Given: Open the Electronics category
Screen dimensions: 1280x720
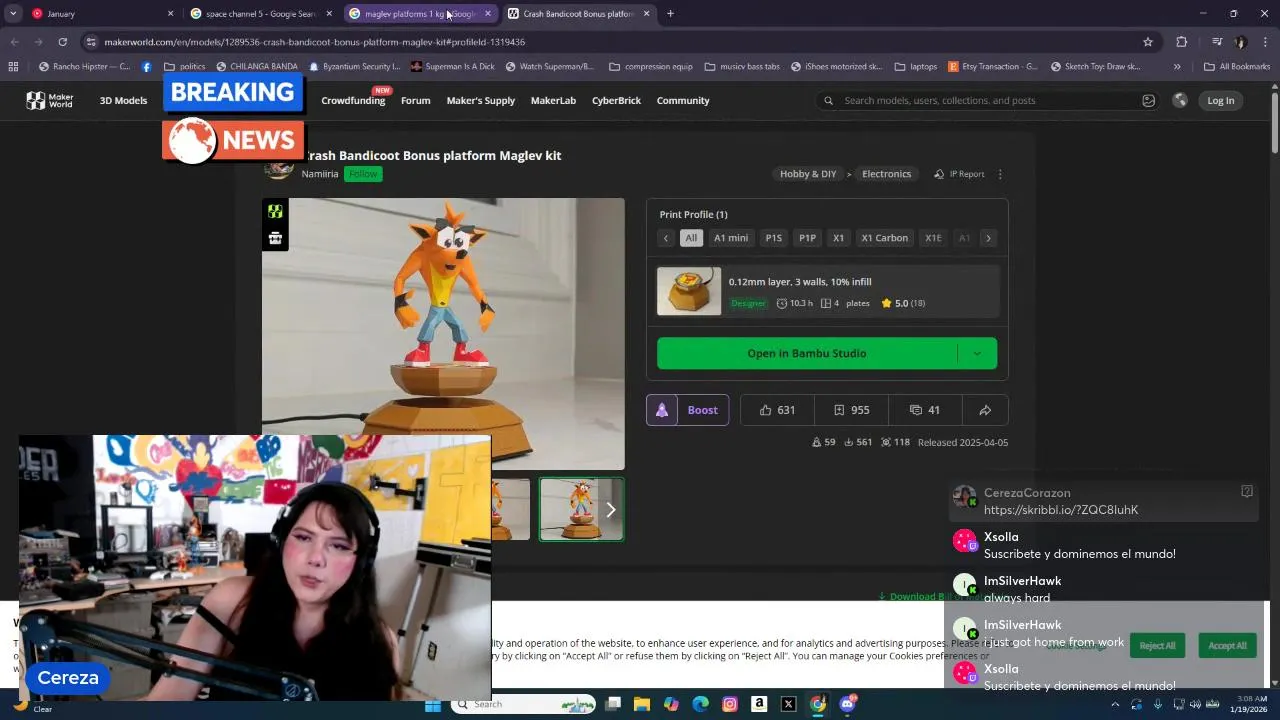Looking at the screenshot, I should tap(887, 174).
